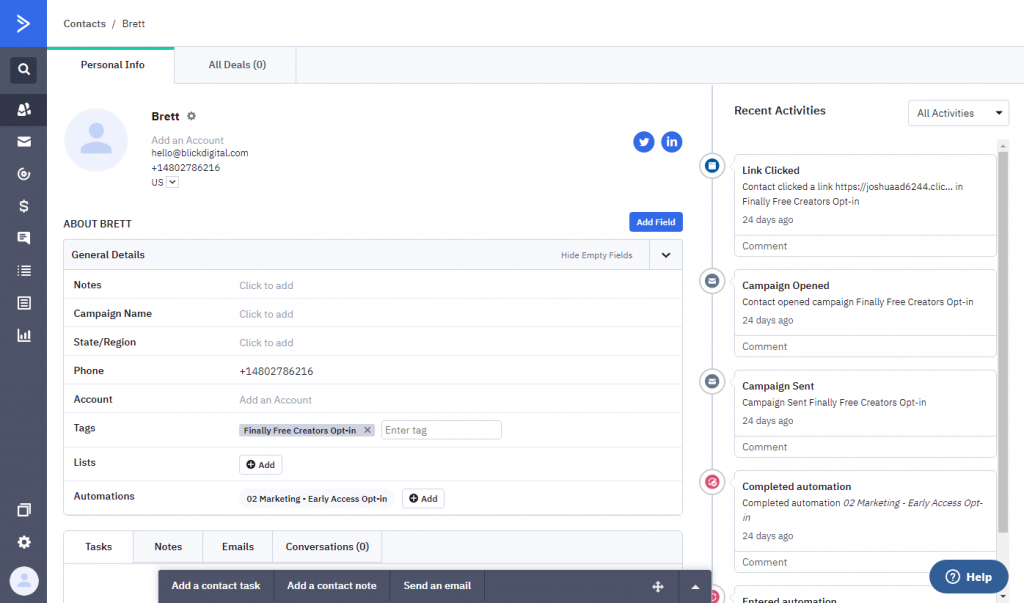Collapse the General Details section chevron
Screen dimensions: 1024x603
click(x=665, y=255)
